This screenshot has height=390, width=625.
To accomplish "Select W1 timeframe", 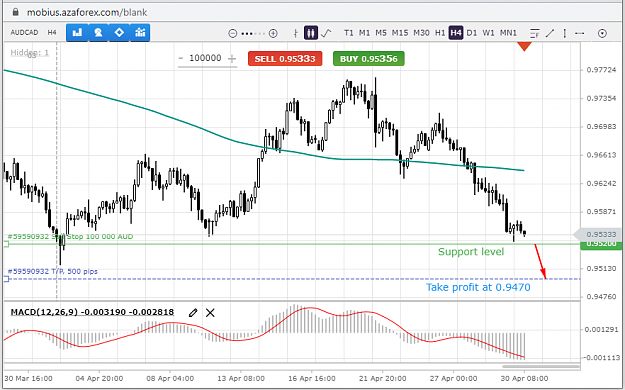I will click(x=488, y=33).
